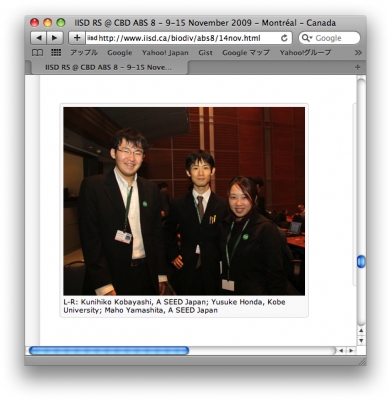This screenshot has width=391, height=400.
Task: Open the Gist bookmark
Action: click(205, 53)
